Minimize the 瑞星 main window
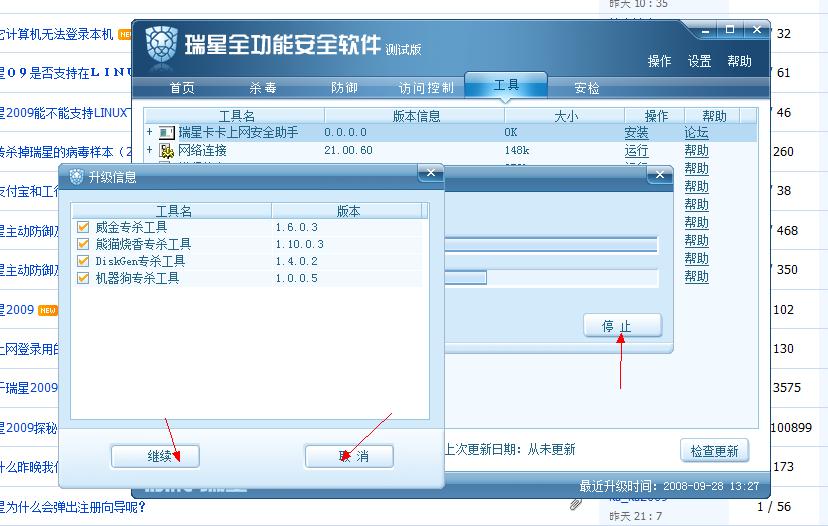Viewport: 828px width, 526px height. pos(705,31)
